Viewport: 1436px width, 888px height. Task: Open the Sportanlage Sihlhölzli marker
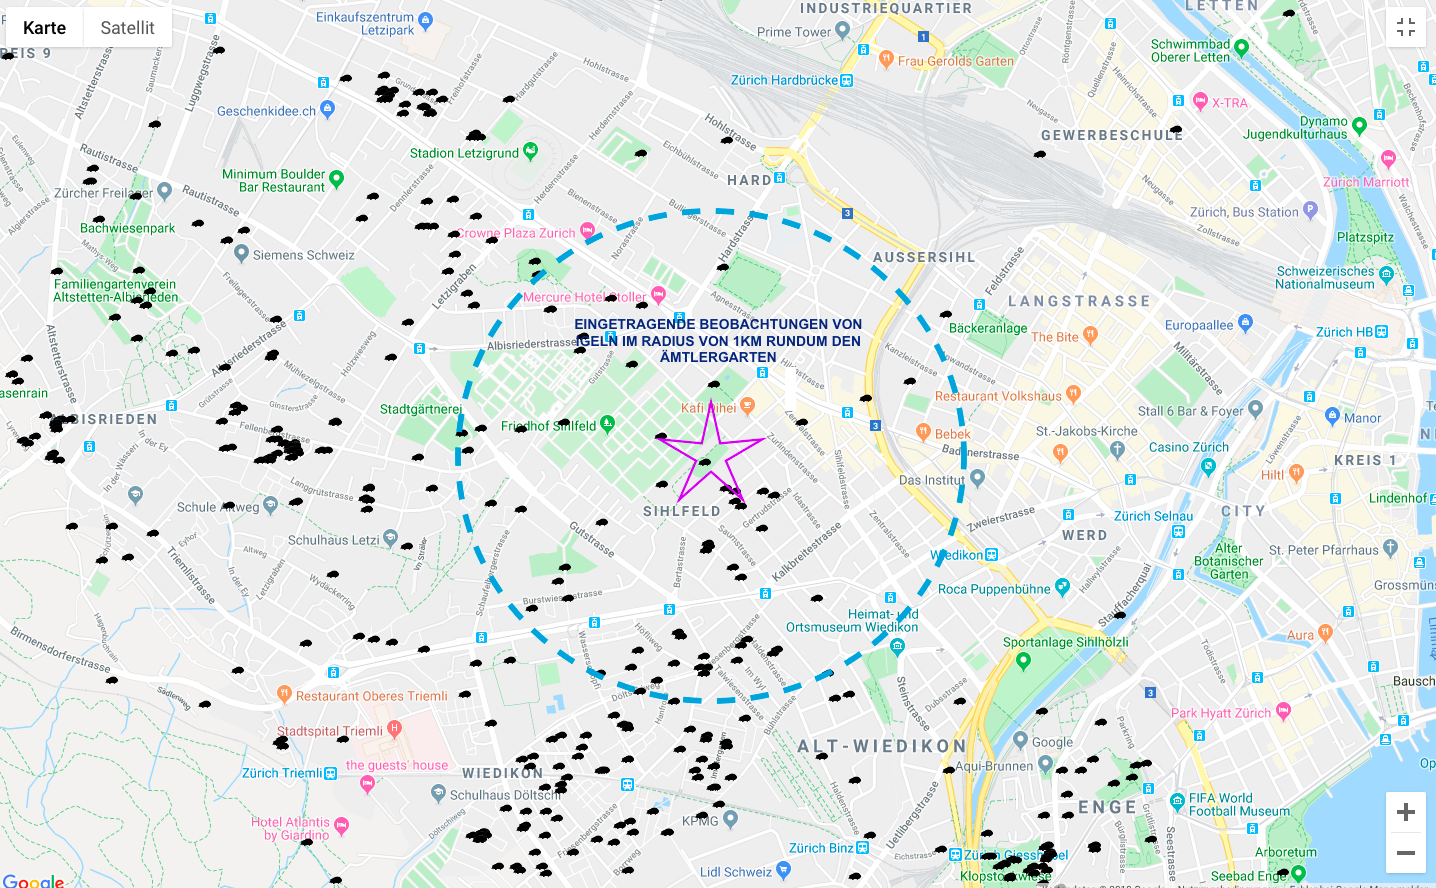[x=1022, y=659]
